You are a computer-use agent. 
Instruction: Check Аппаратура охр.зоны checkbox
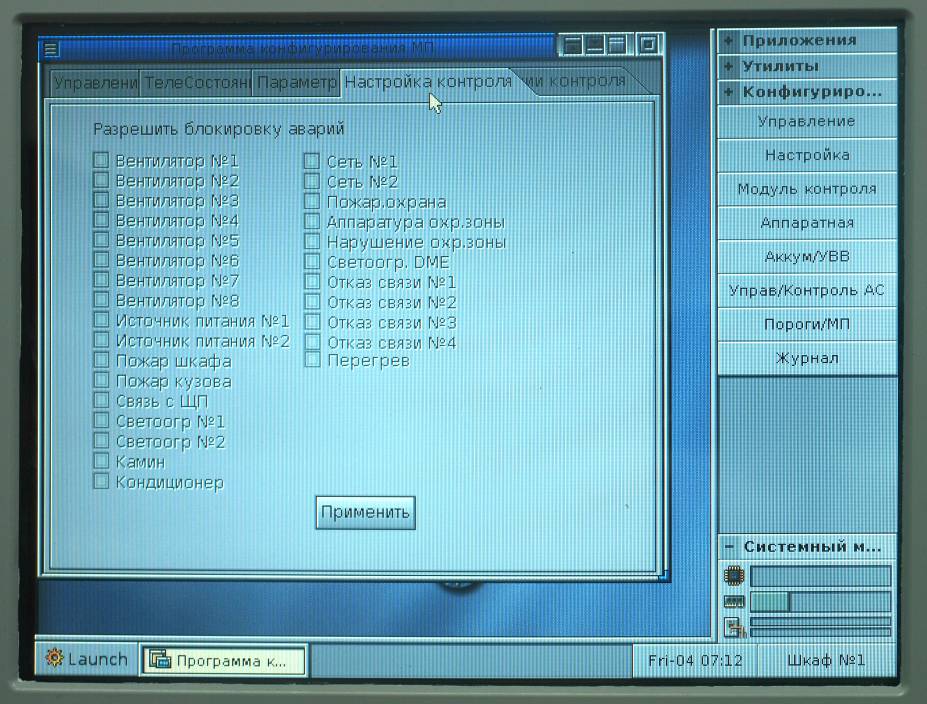click(x=312, y=221)
